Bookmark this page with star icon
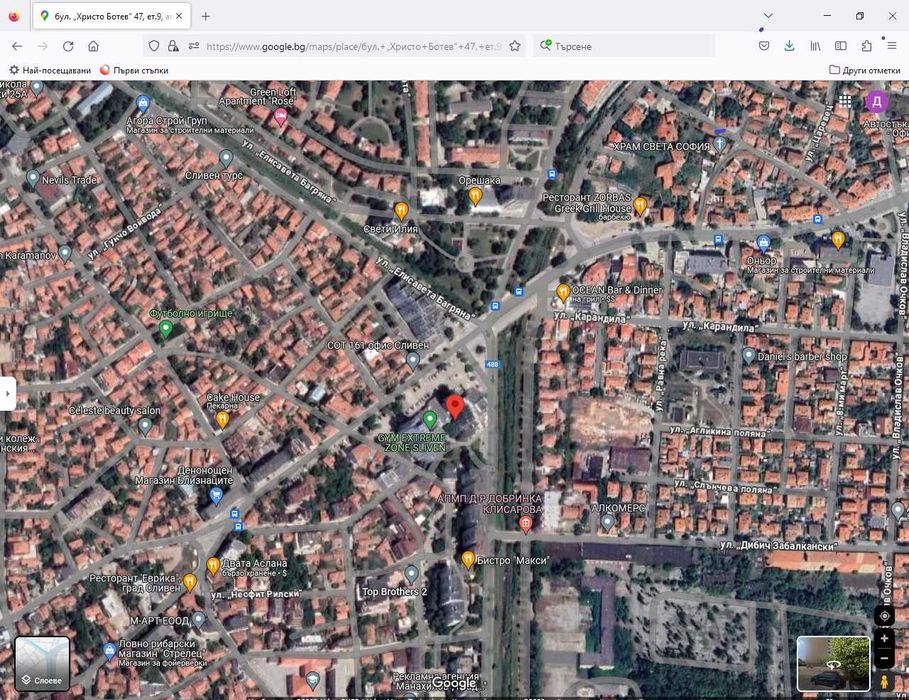909x700 pixels. pyautogui.click(x=515, y=46)
